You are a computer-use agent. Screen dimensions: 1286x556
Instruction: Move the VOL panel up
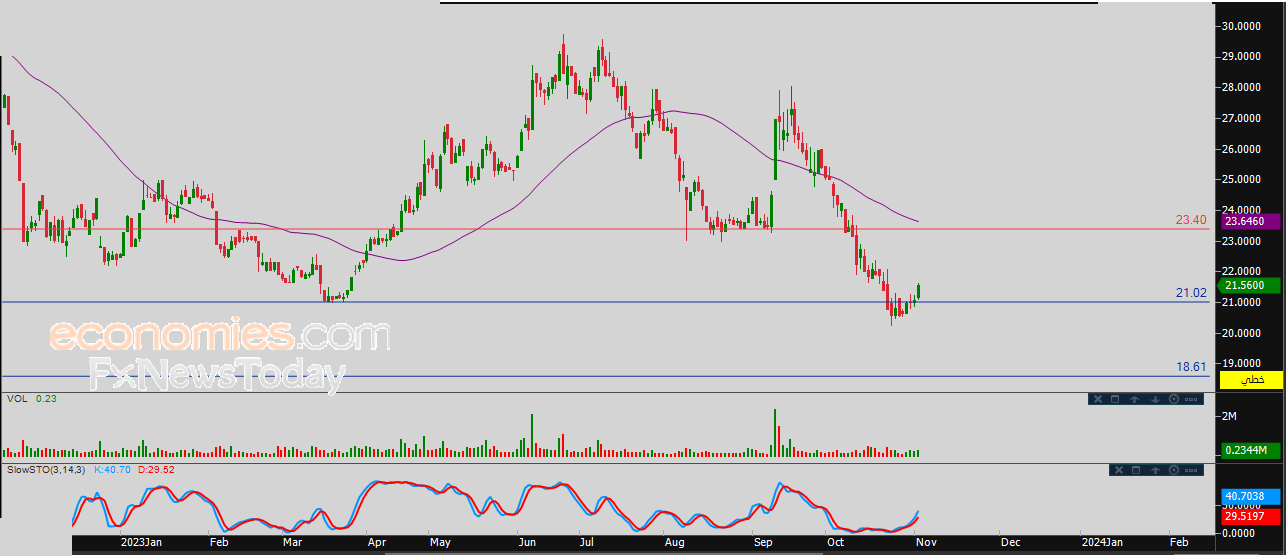point(1134,399)
